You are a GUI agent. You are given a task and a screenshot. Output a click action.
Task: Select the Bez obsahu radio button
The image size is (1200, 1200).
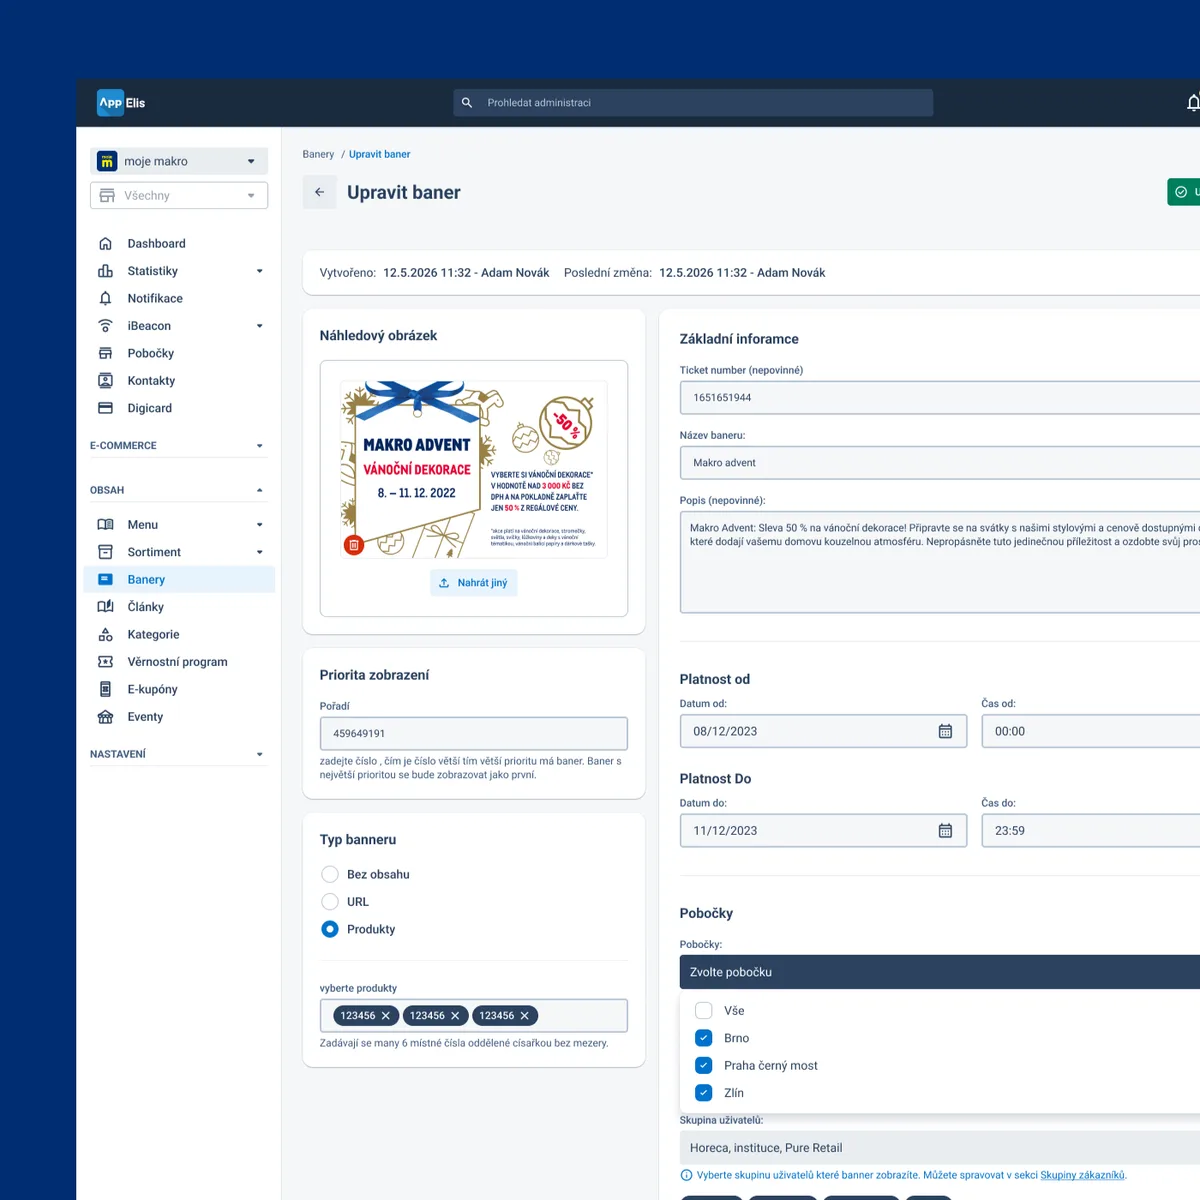point(330,874)
